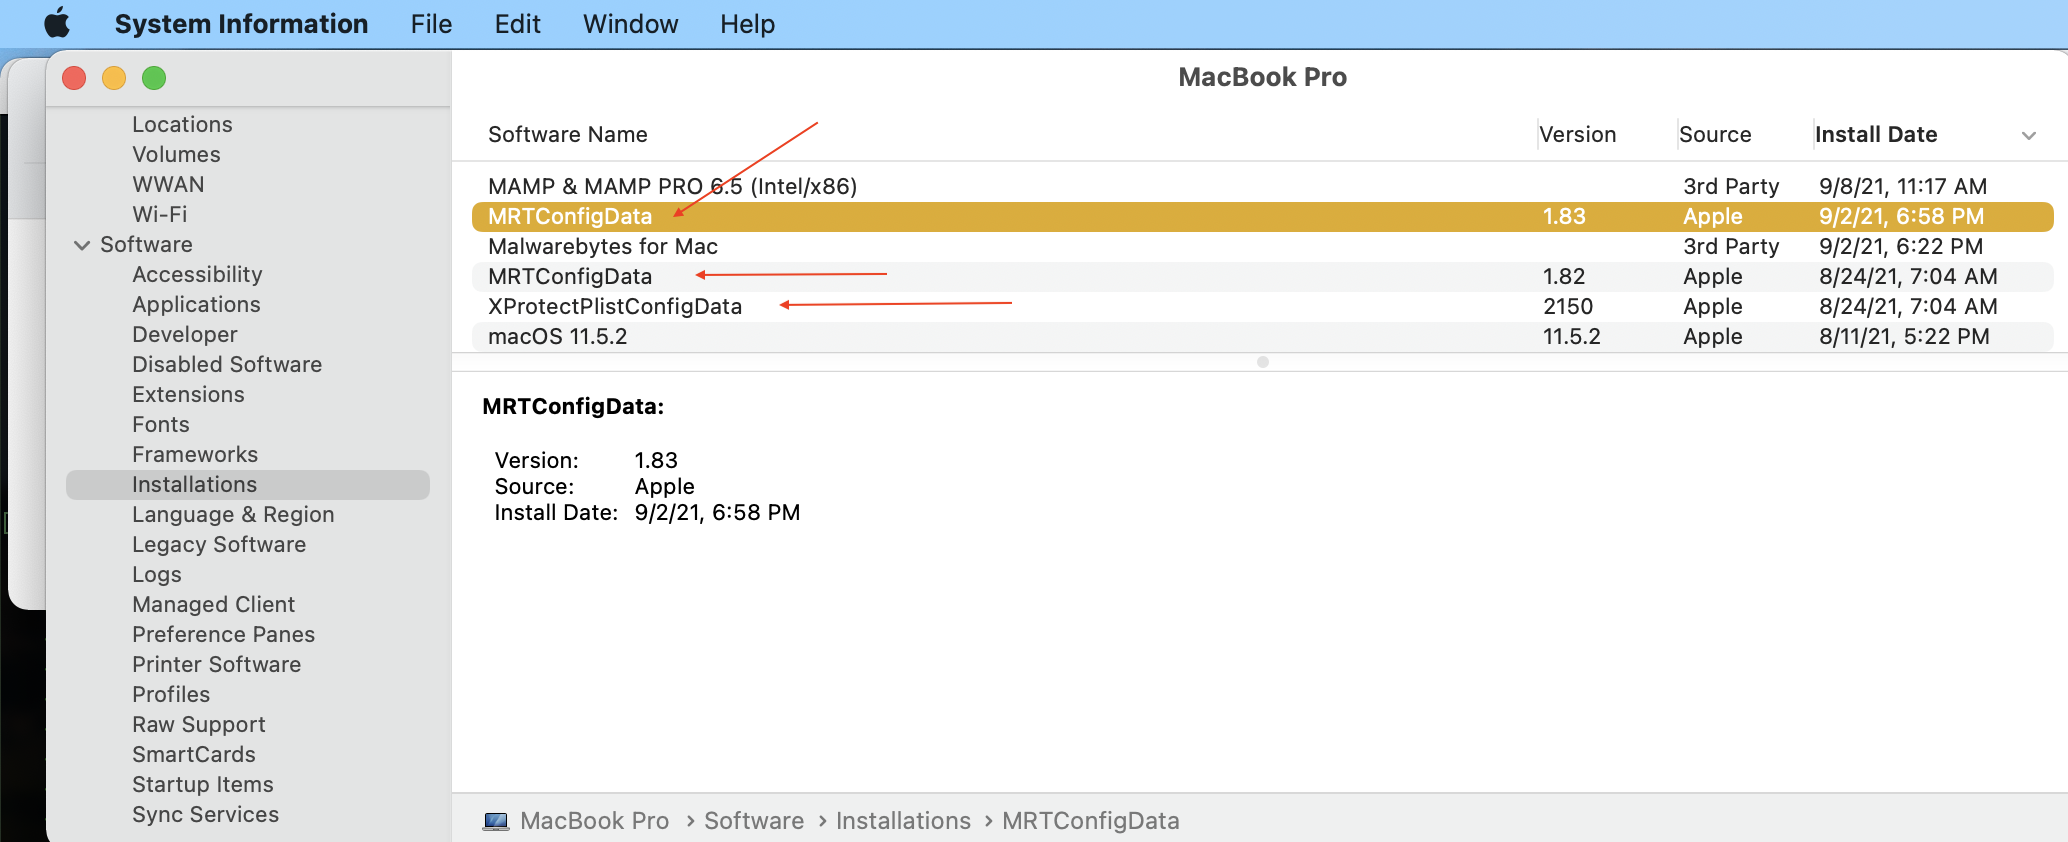Select the Software category heading

(146, 244)
